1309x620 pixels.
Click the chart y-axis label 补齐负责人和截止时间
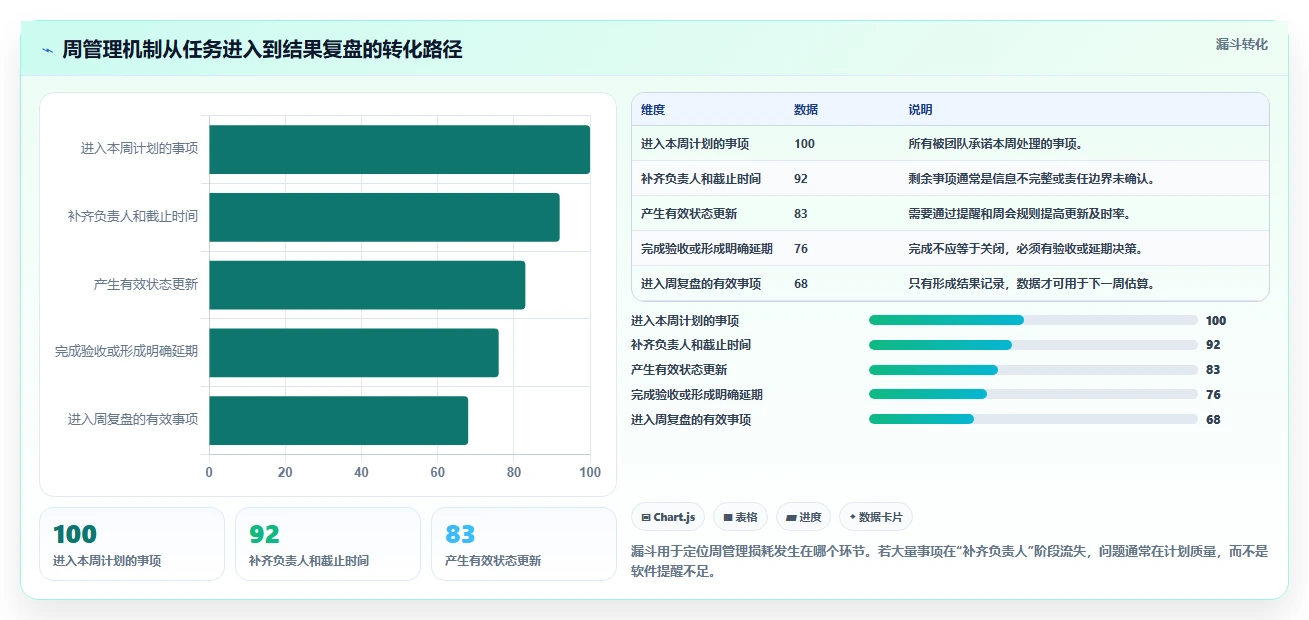[x=133, y=216]
